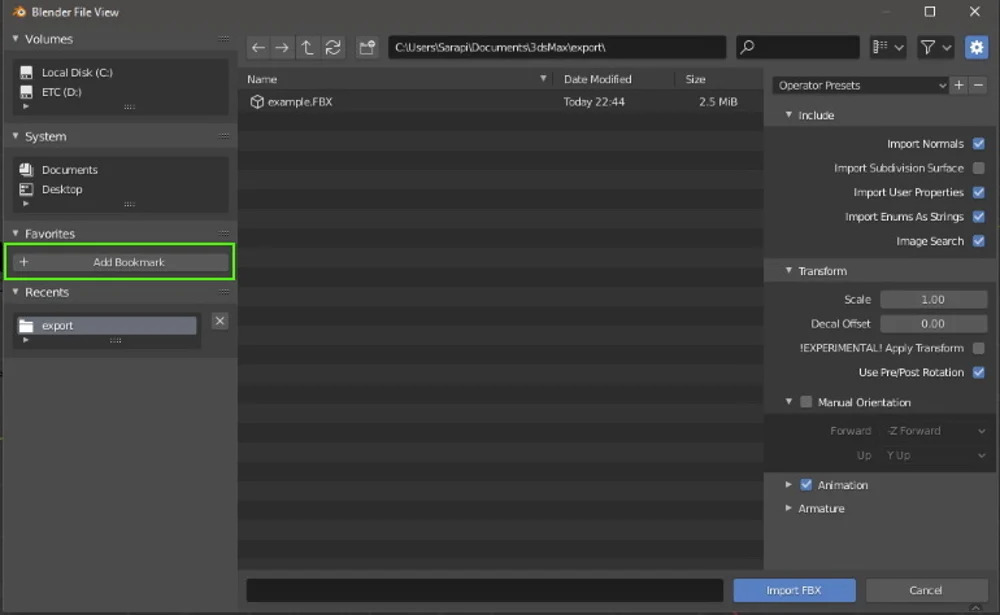The width and height of the screenshot is (1000, 615).
Task: Click Add Bookmark in Favorites
Action: point(119,261)
